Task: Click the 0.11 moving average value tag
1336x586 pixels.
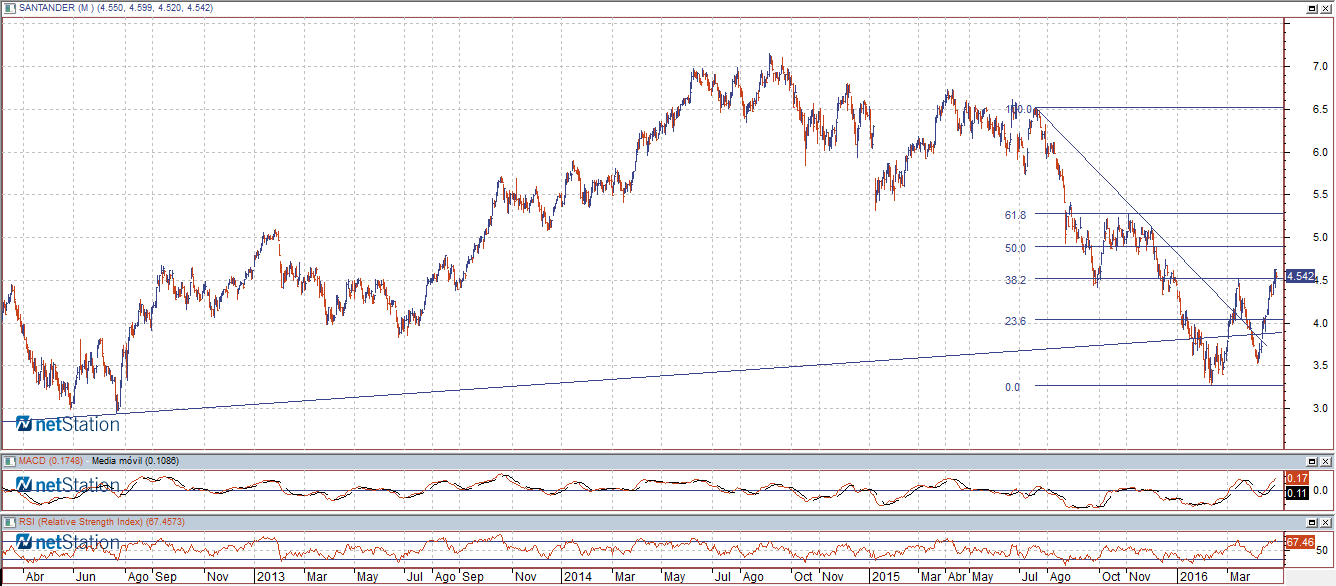Action: [1298, 493]
